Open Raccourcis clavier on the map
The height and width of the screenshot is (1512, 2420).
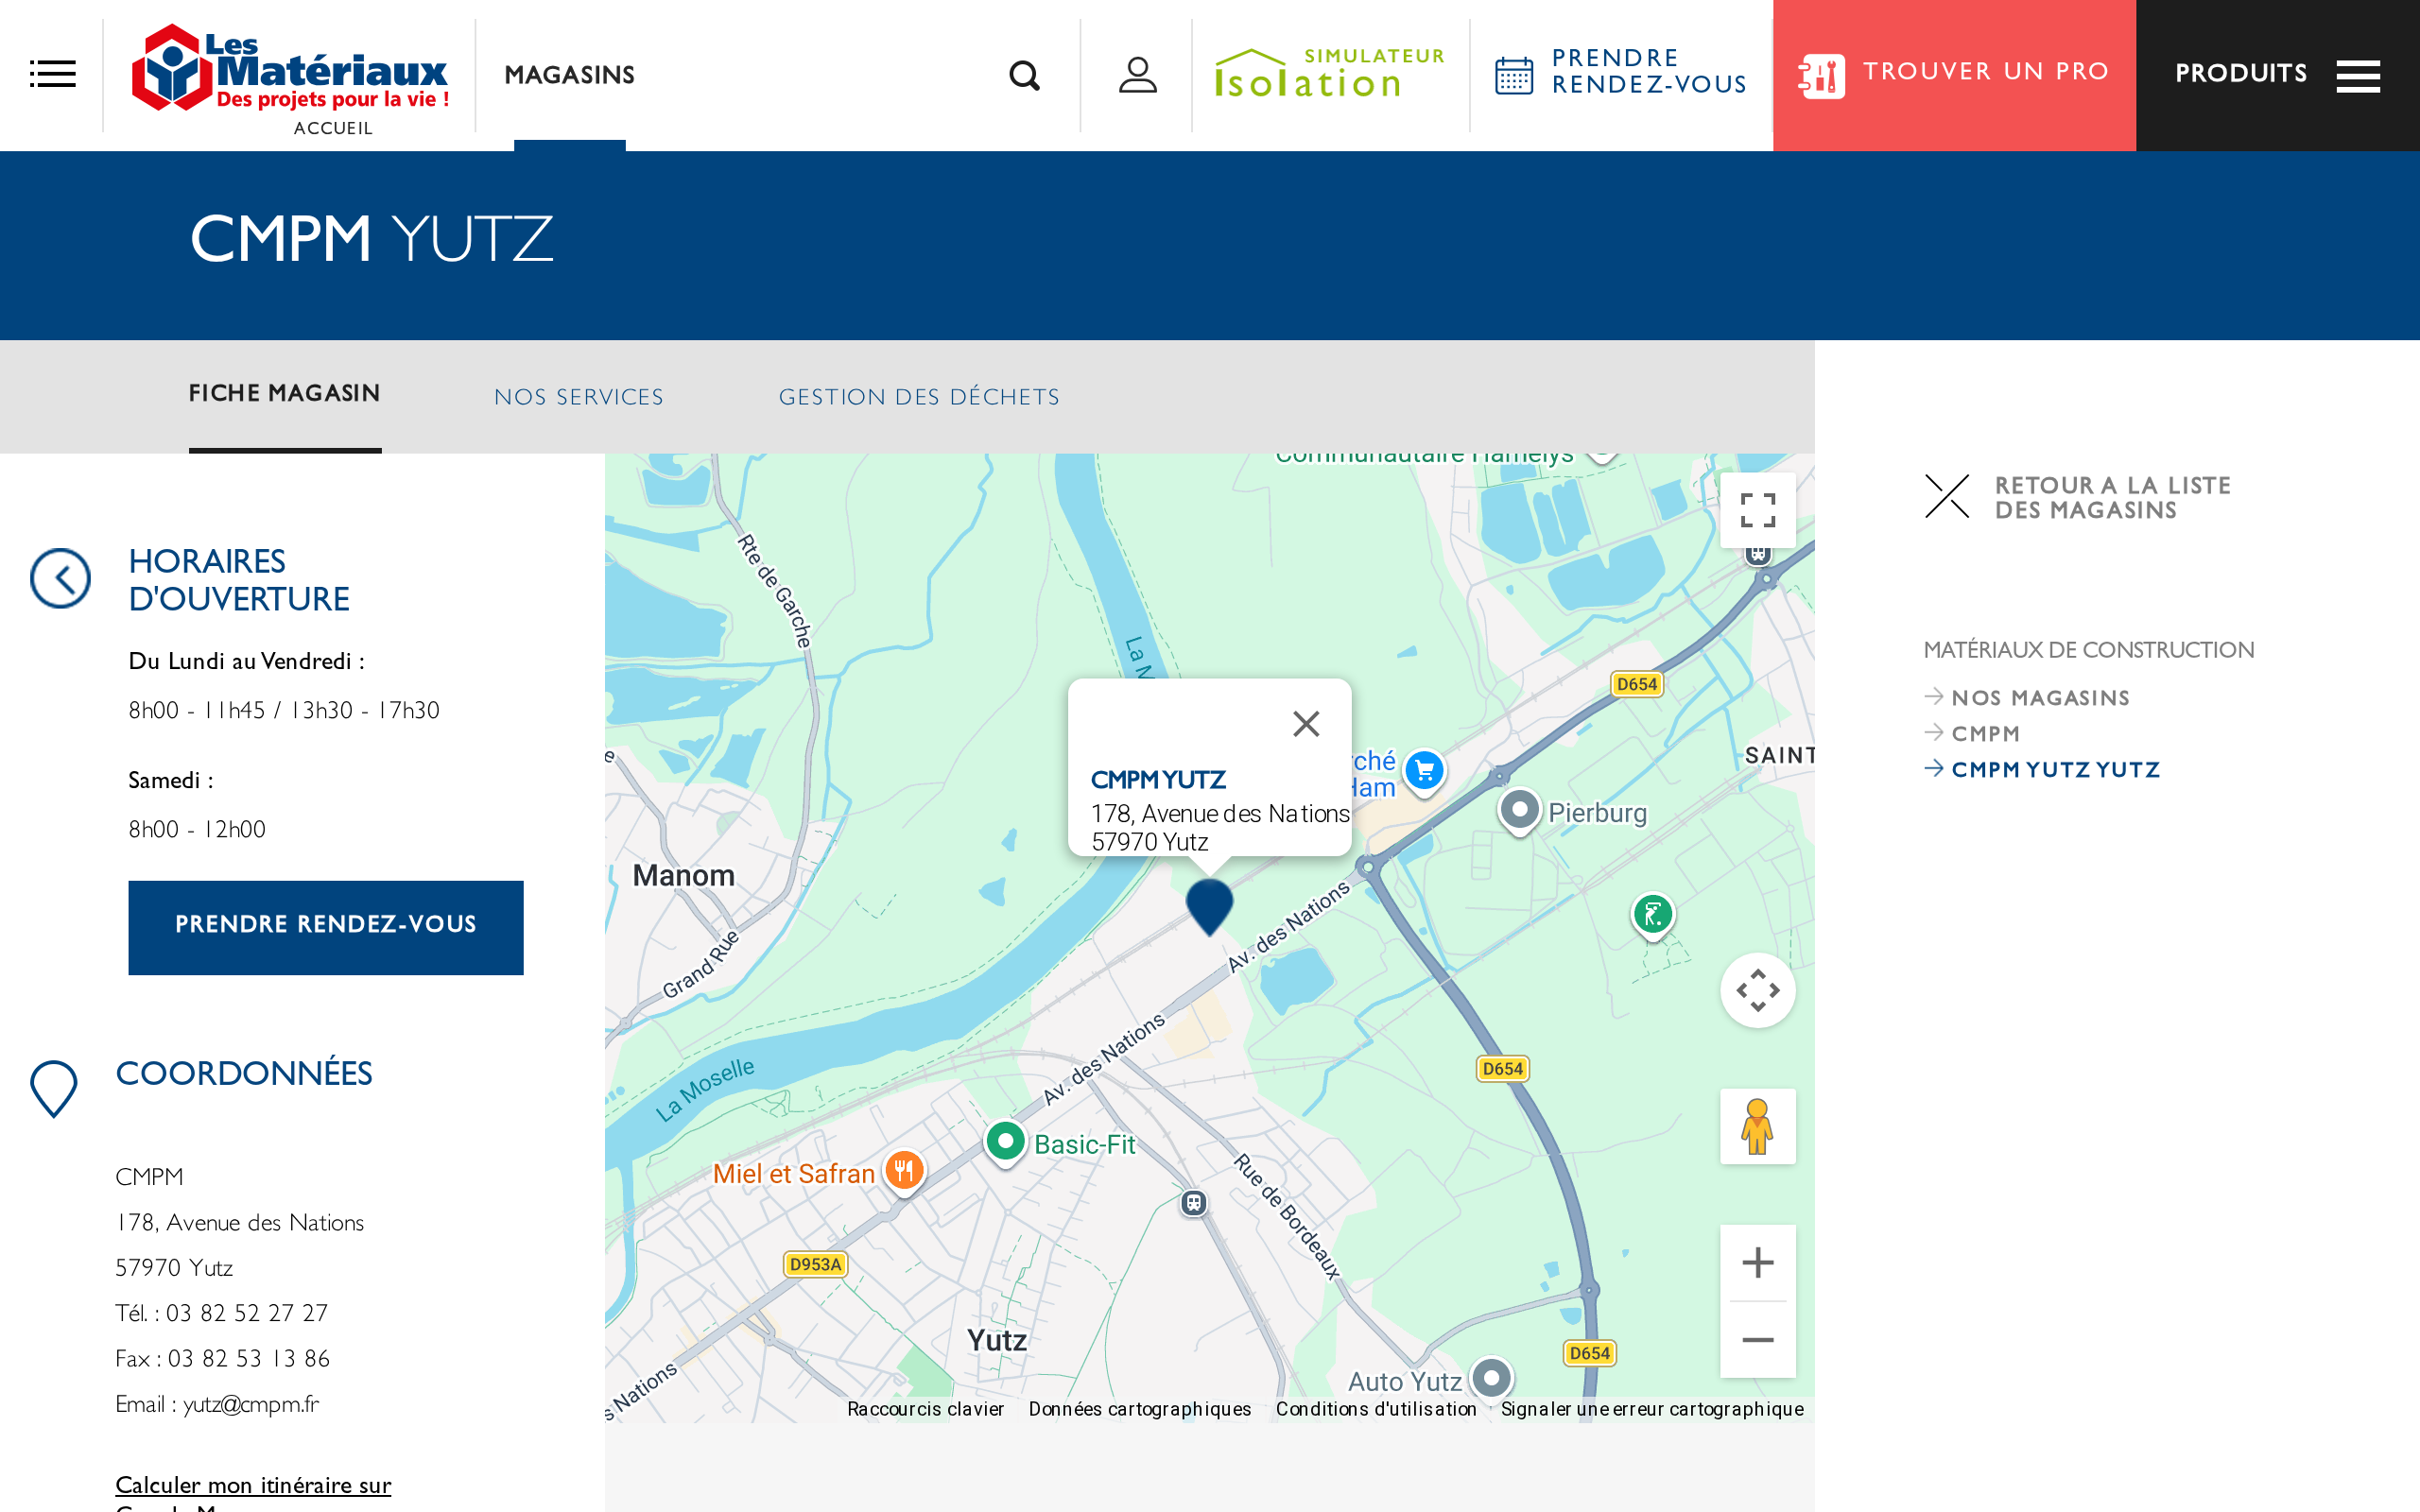pos(925,1409)
